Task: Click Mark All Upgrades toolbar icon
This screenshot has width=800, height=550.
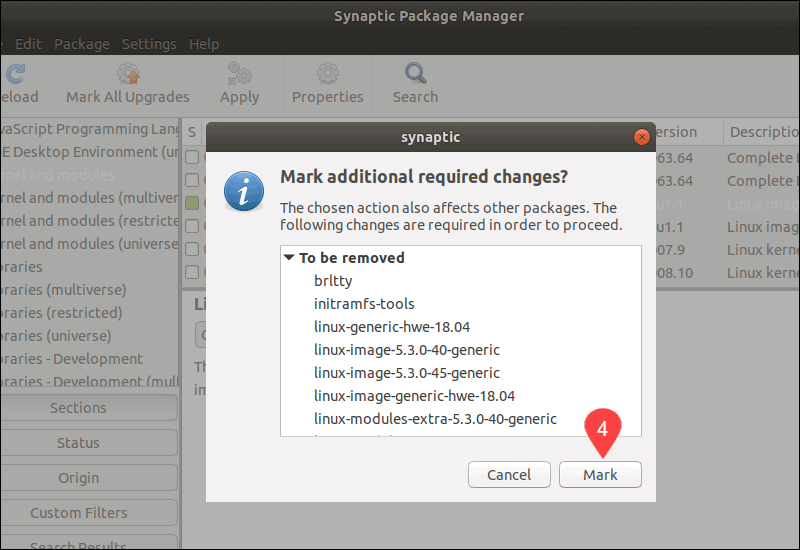Action: [128, 73]
